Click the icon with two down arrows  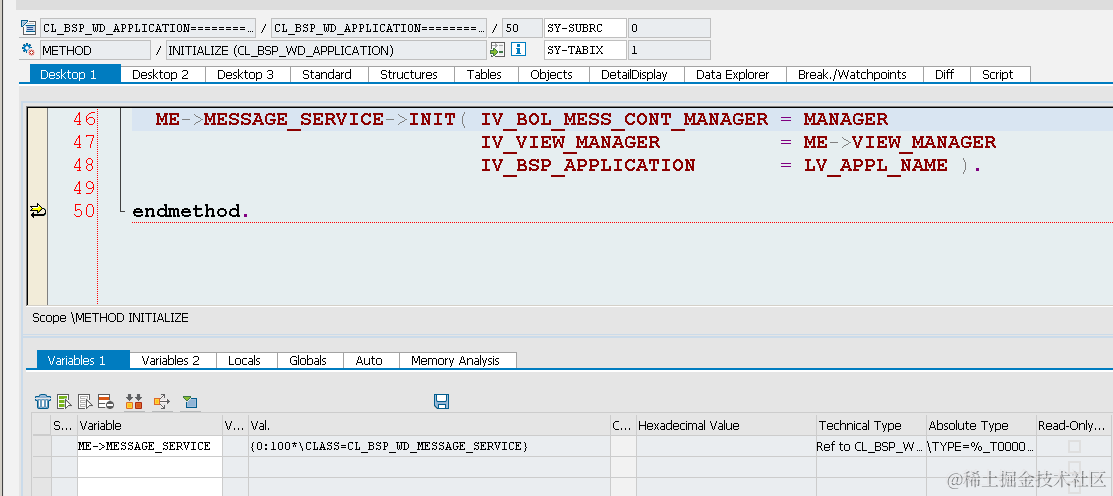[134, 402]
